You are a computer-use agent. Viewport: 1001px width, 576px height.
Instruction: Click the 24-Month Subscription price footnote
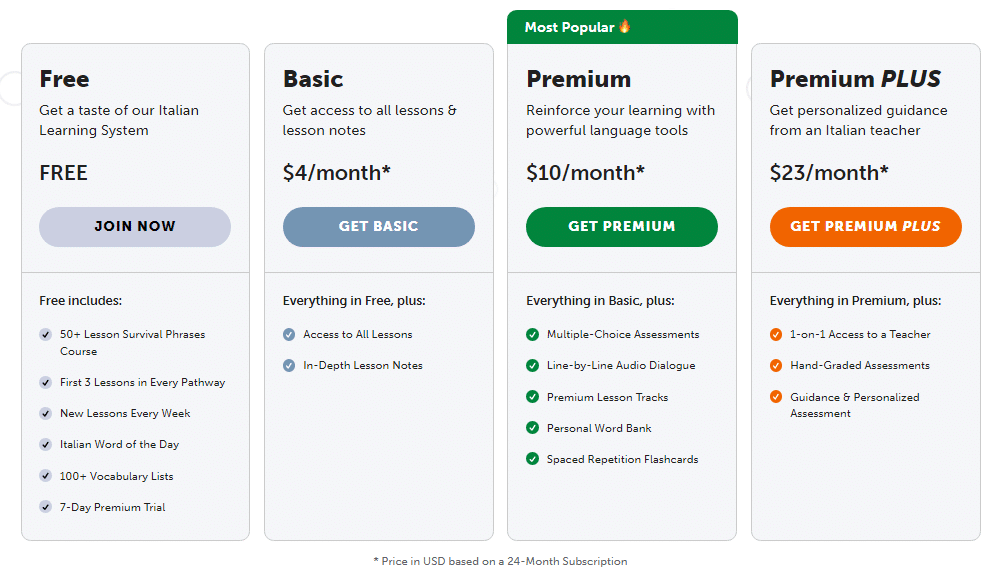pyautogui.click(x=500, y=562)
